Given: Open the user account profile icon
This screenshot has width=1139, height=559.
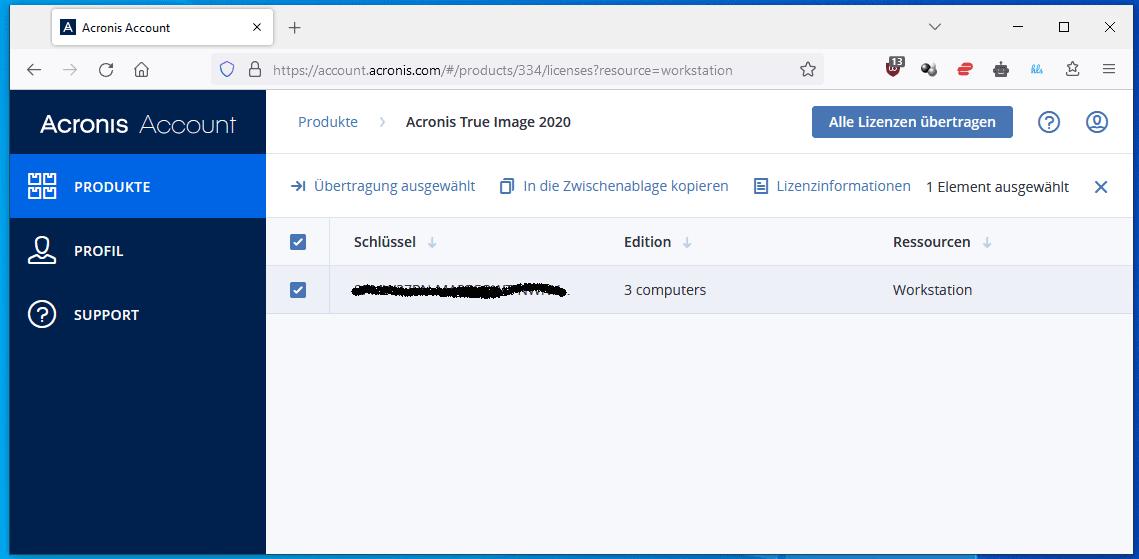Looking at the screenshot, I should tap(1097, 122).
